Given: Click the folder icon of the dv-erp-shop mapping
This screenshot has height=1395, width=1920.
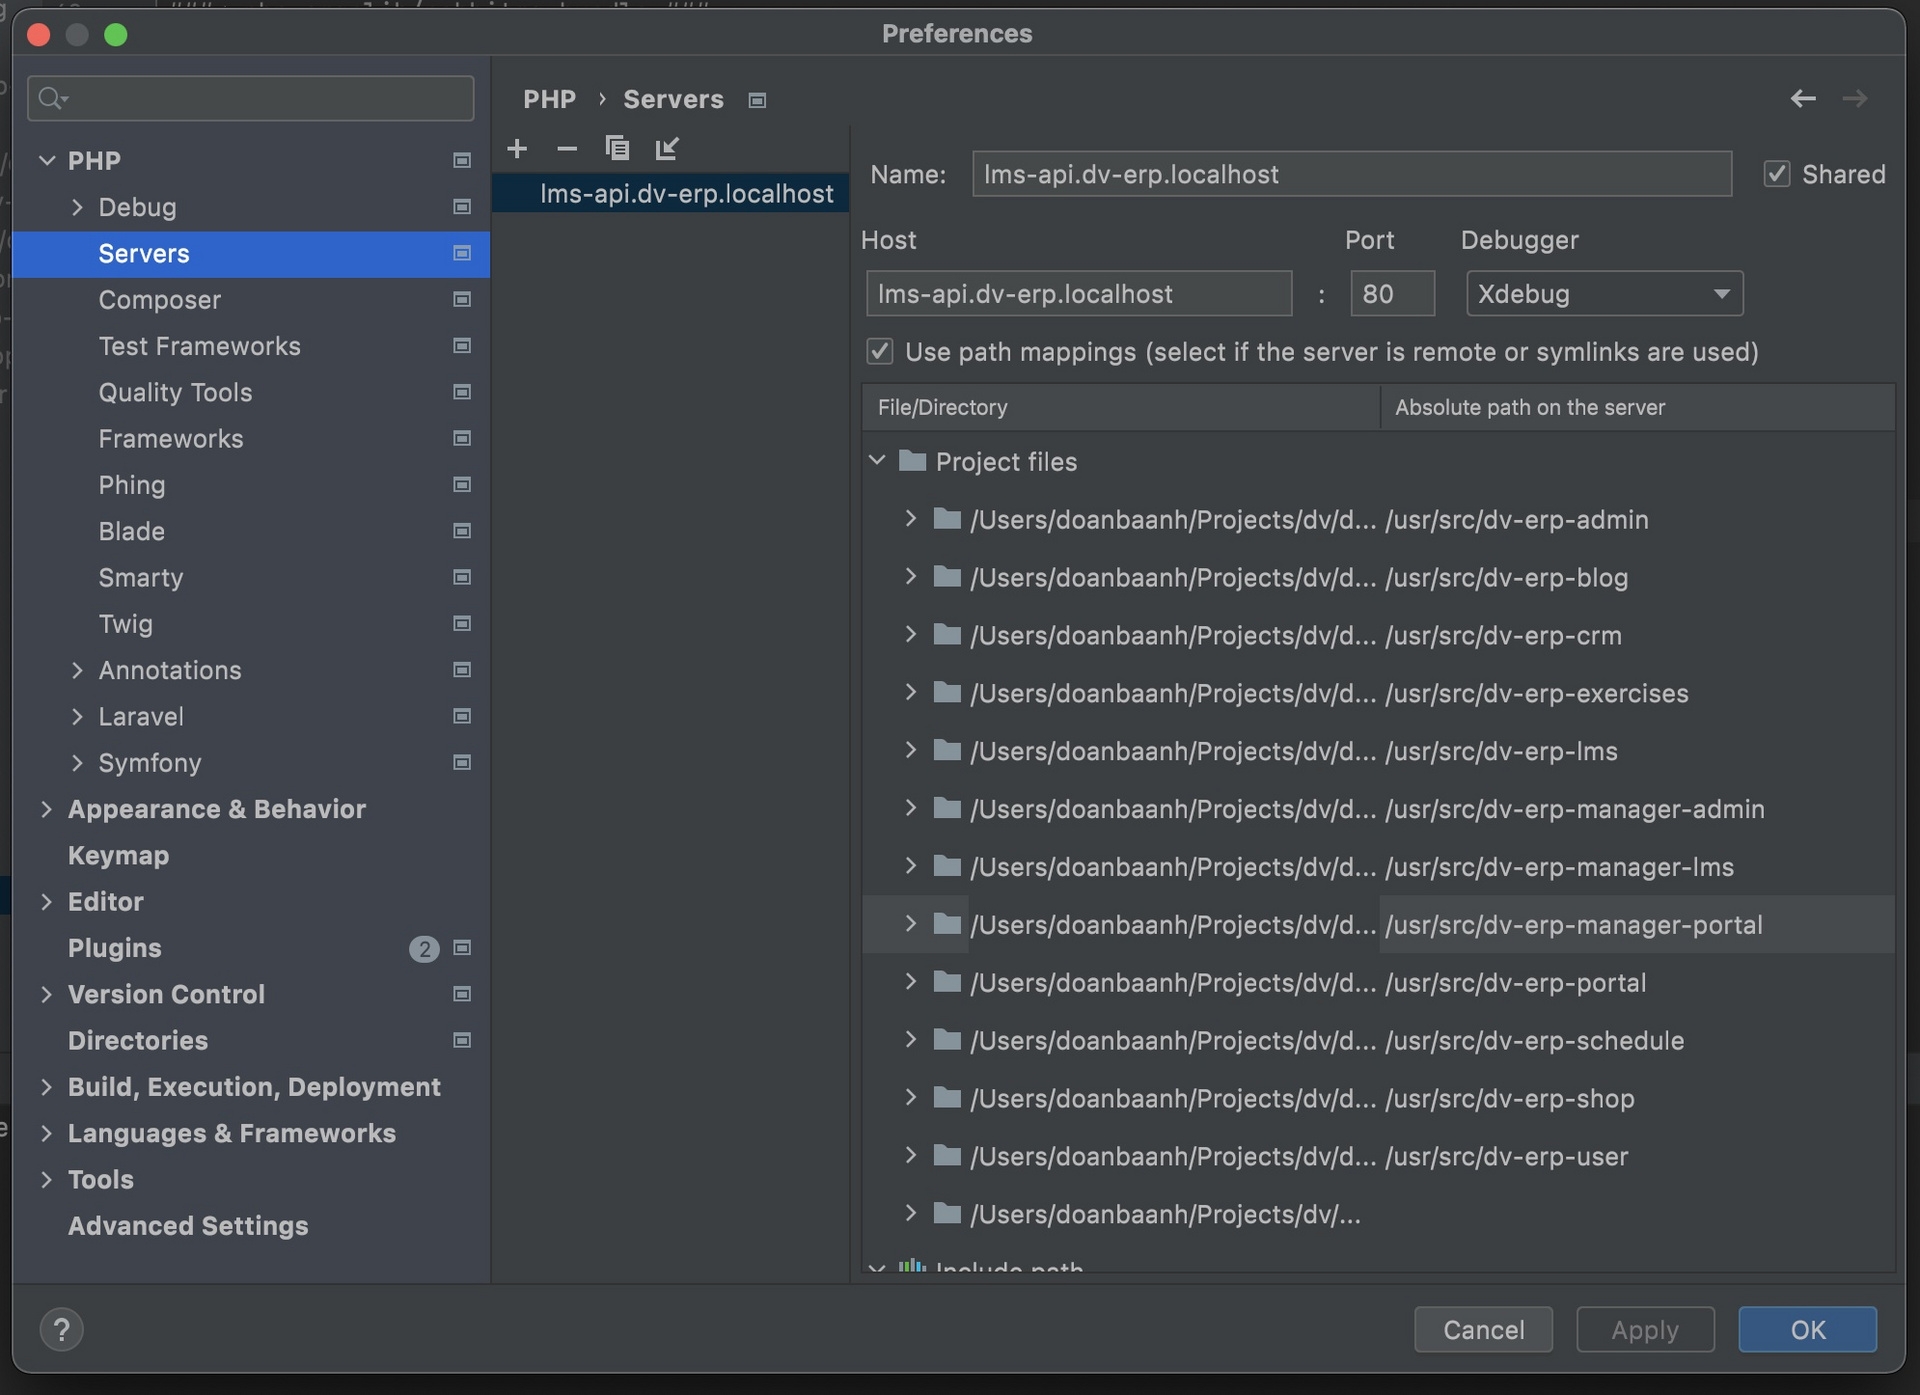Looking at the screenshot, I should [947, 1098].
